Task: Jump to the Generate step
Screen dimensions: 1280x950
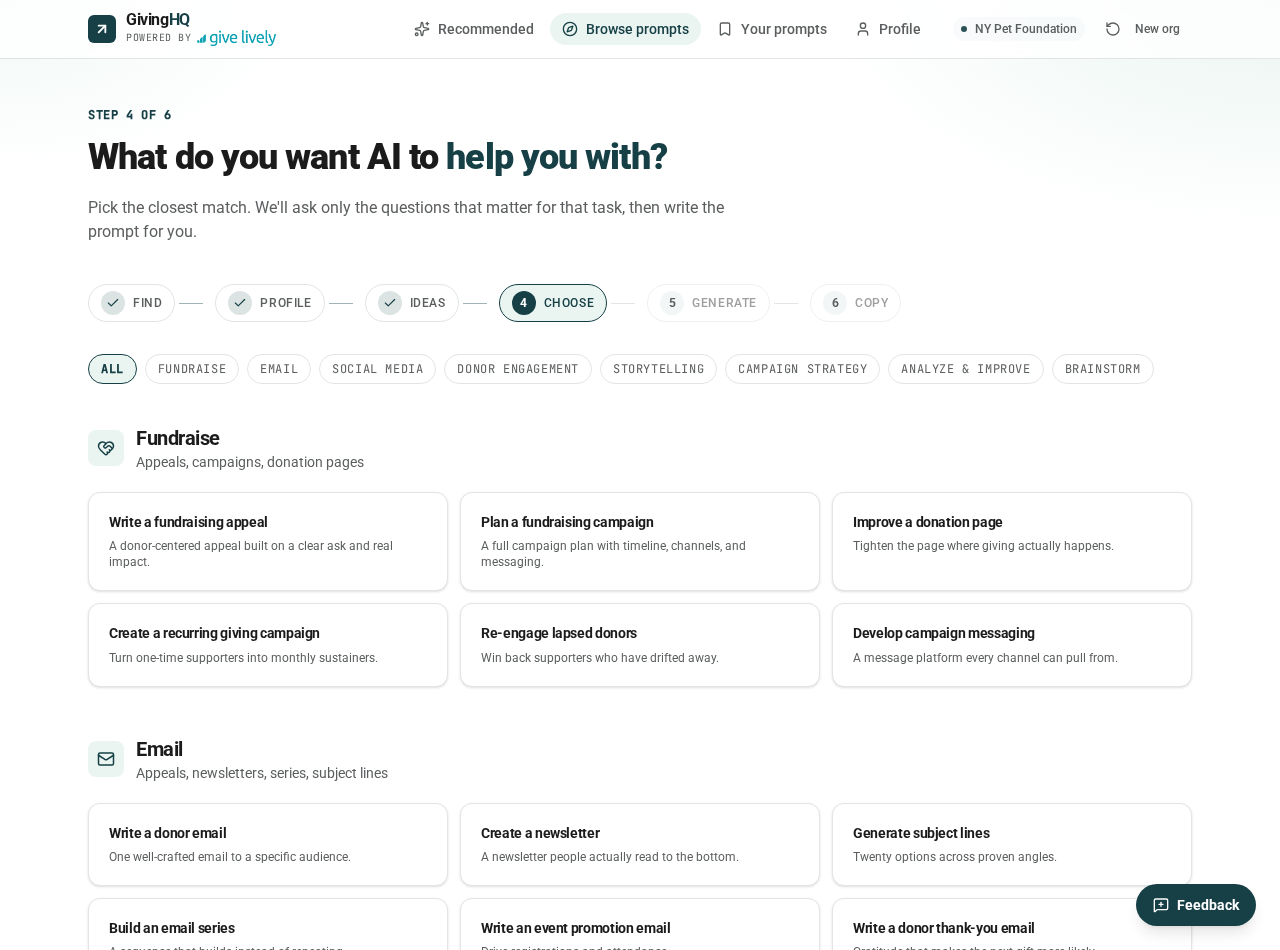Action: [x=708, y=303]
